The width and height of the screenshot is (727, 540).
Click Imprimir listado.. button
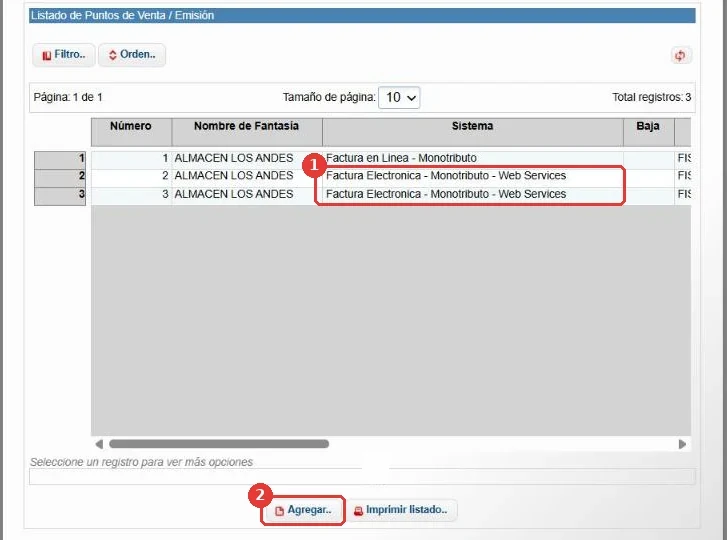401,510
